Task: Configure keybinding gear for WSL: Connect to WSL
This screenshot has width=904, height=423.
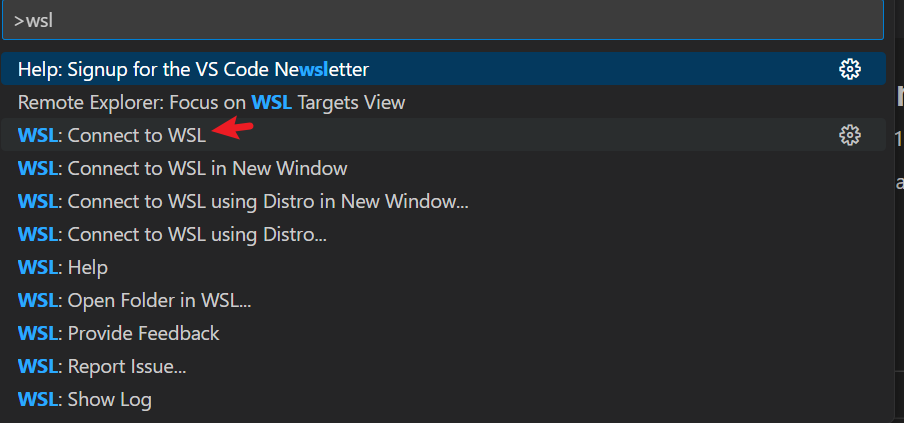Action: (849, 135)
